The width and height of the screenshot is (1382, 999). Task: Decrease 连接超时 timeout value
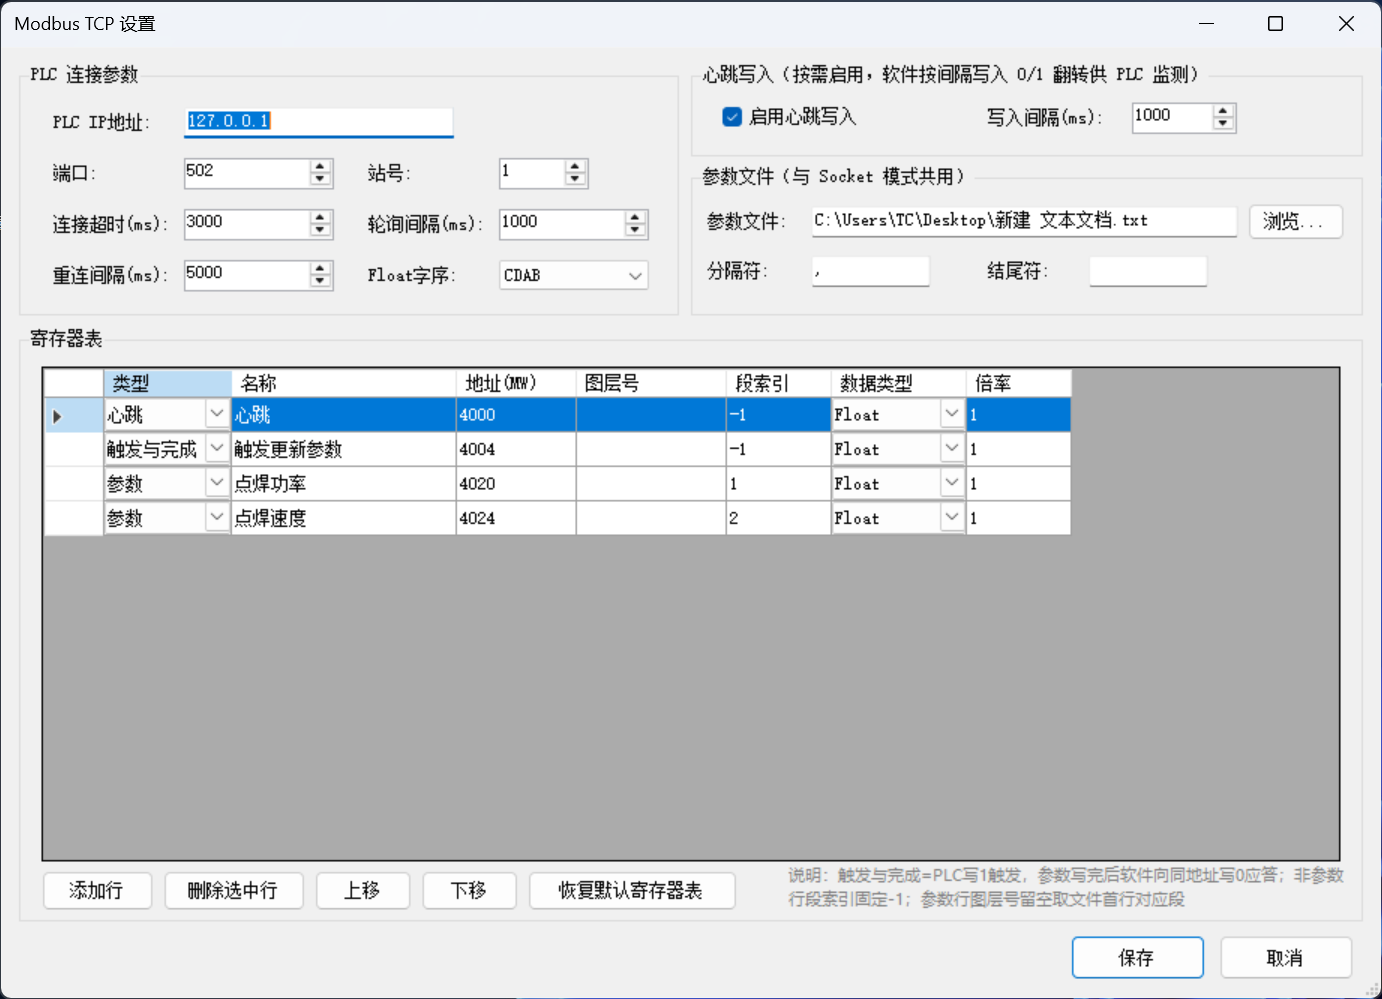pos(320,230)
